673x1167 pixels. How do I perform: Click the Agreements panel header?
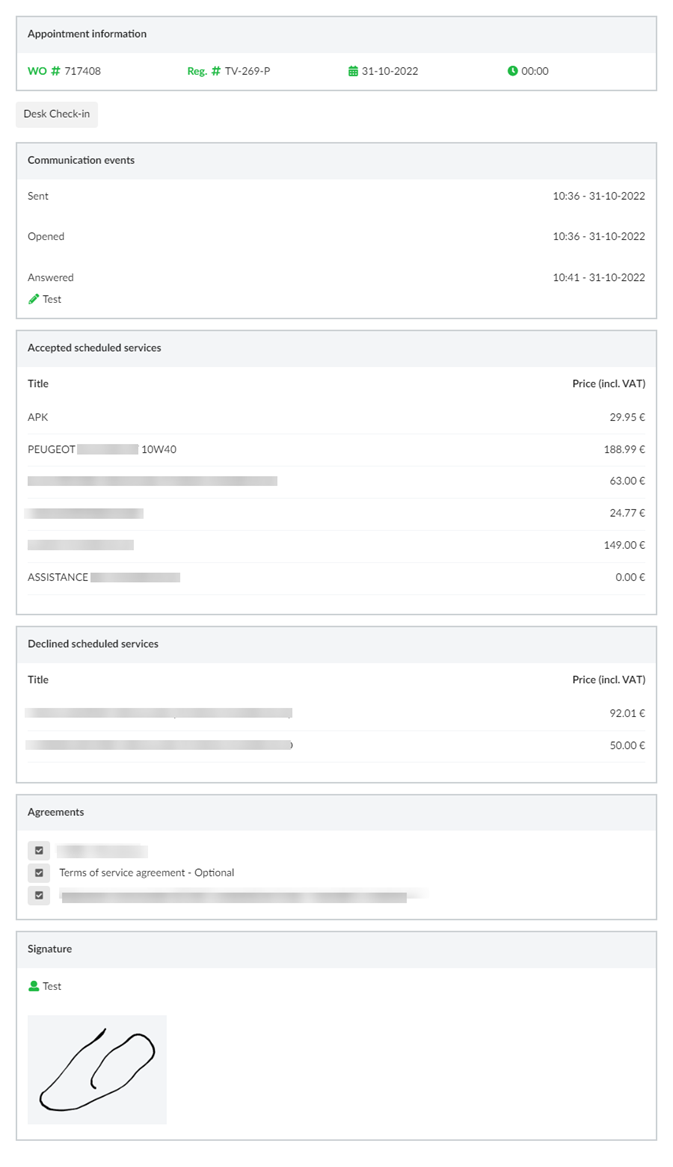56,812
